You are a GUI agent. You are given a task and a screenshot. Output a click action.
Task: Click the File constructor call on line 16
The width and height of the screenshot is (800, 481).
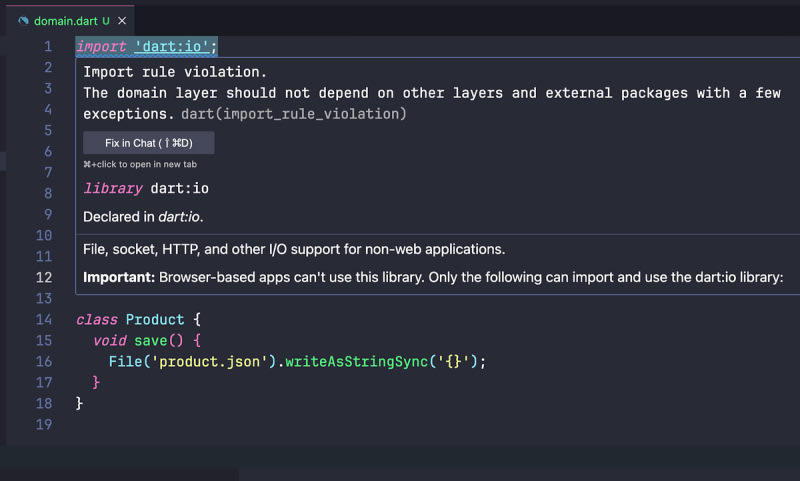click(x=125, y=362)
